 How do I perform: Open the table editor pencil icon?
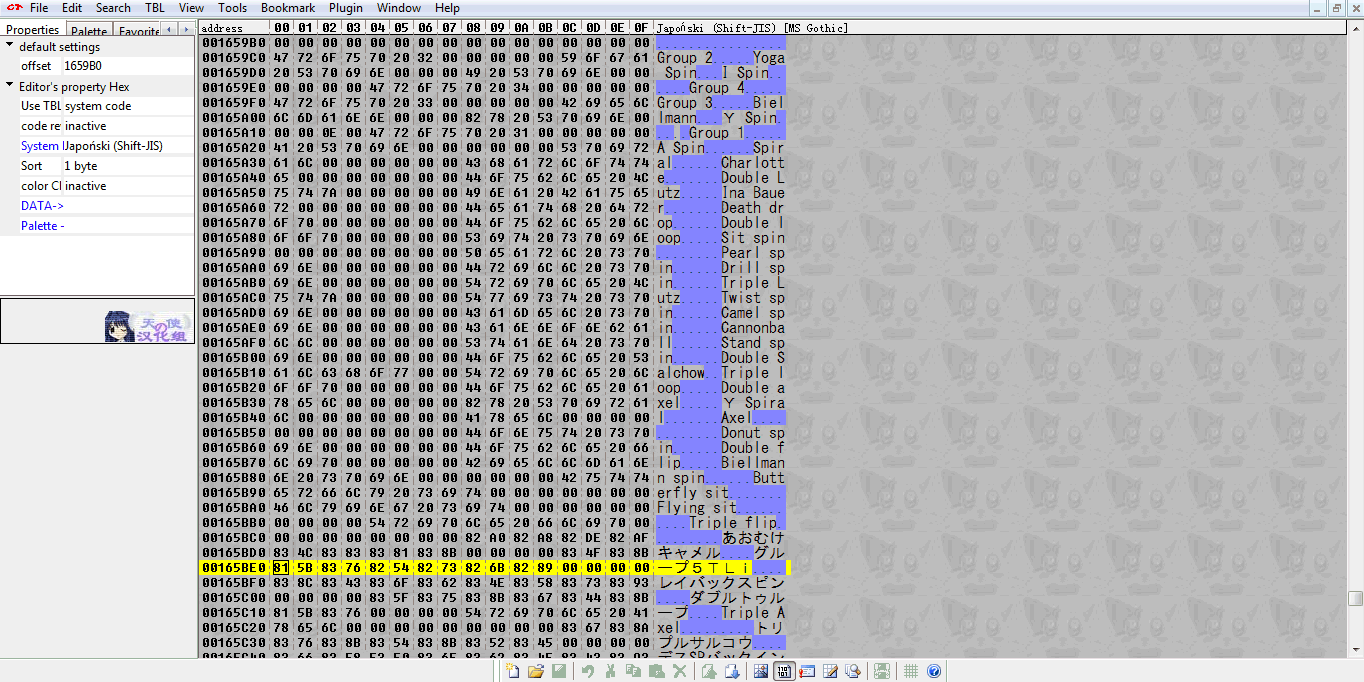pyautogui.click(x=830, y=671)
